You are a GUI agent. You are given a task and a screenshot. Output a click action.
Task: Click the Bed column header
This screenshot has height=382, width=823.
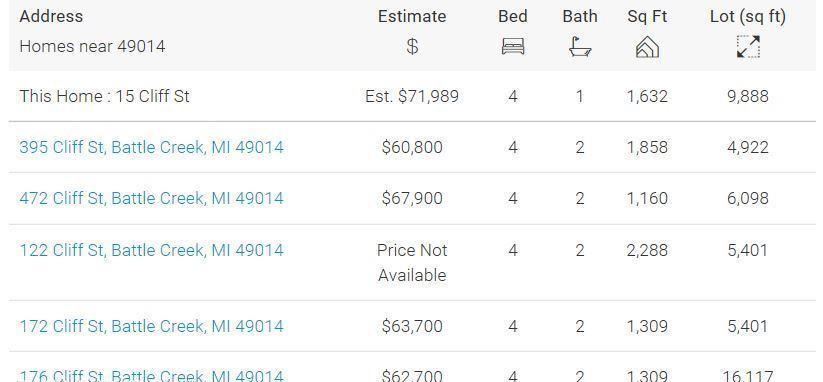[513, 16]
